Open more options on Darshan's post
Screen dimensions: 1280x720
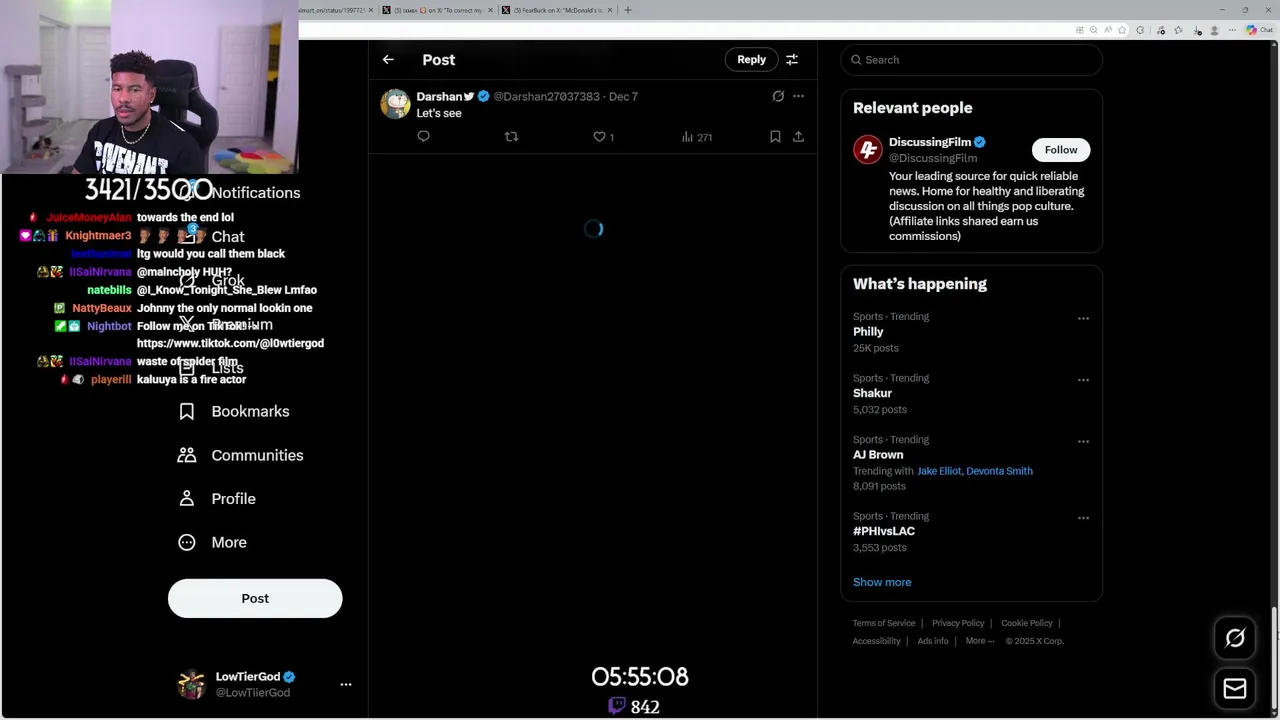click(x=798, y=96)
